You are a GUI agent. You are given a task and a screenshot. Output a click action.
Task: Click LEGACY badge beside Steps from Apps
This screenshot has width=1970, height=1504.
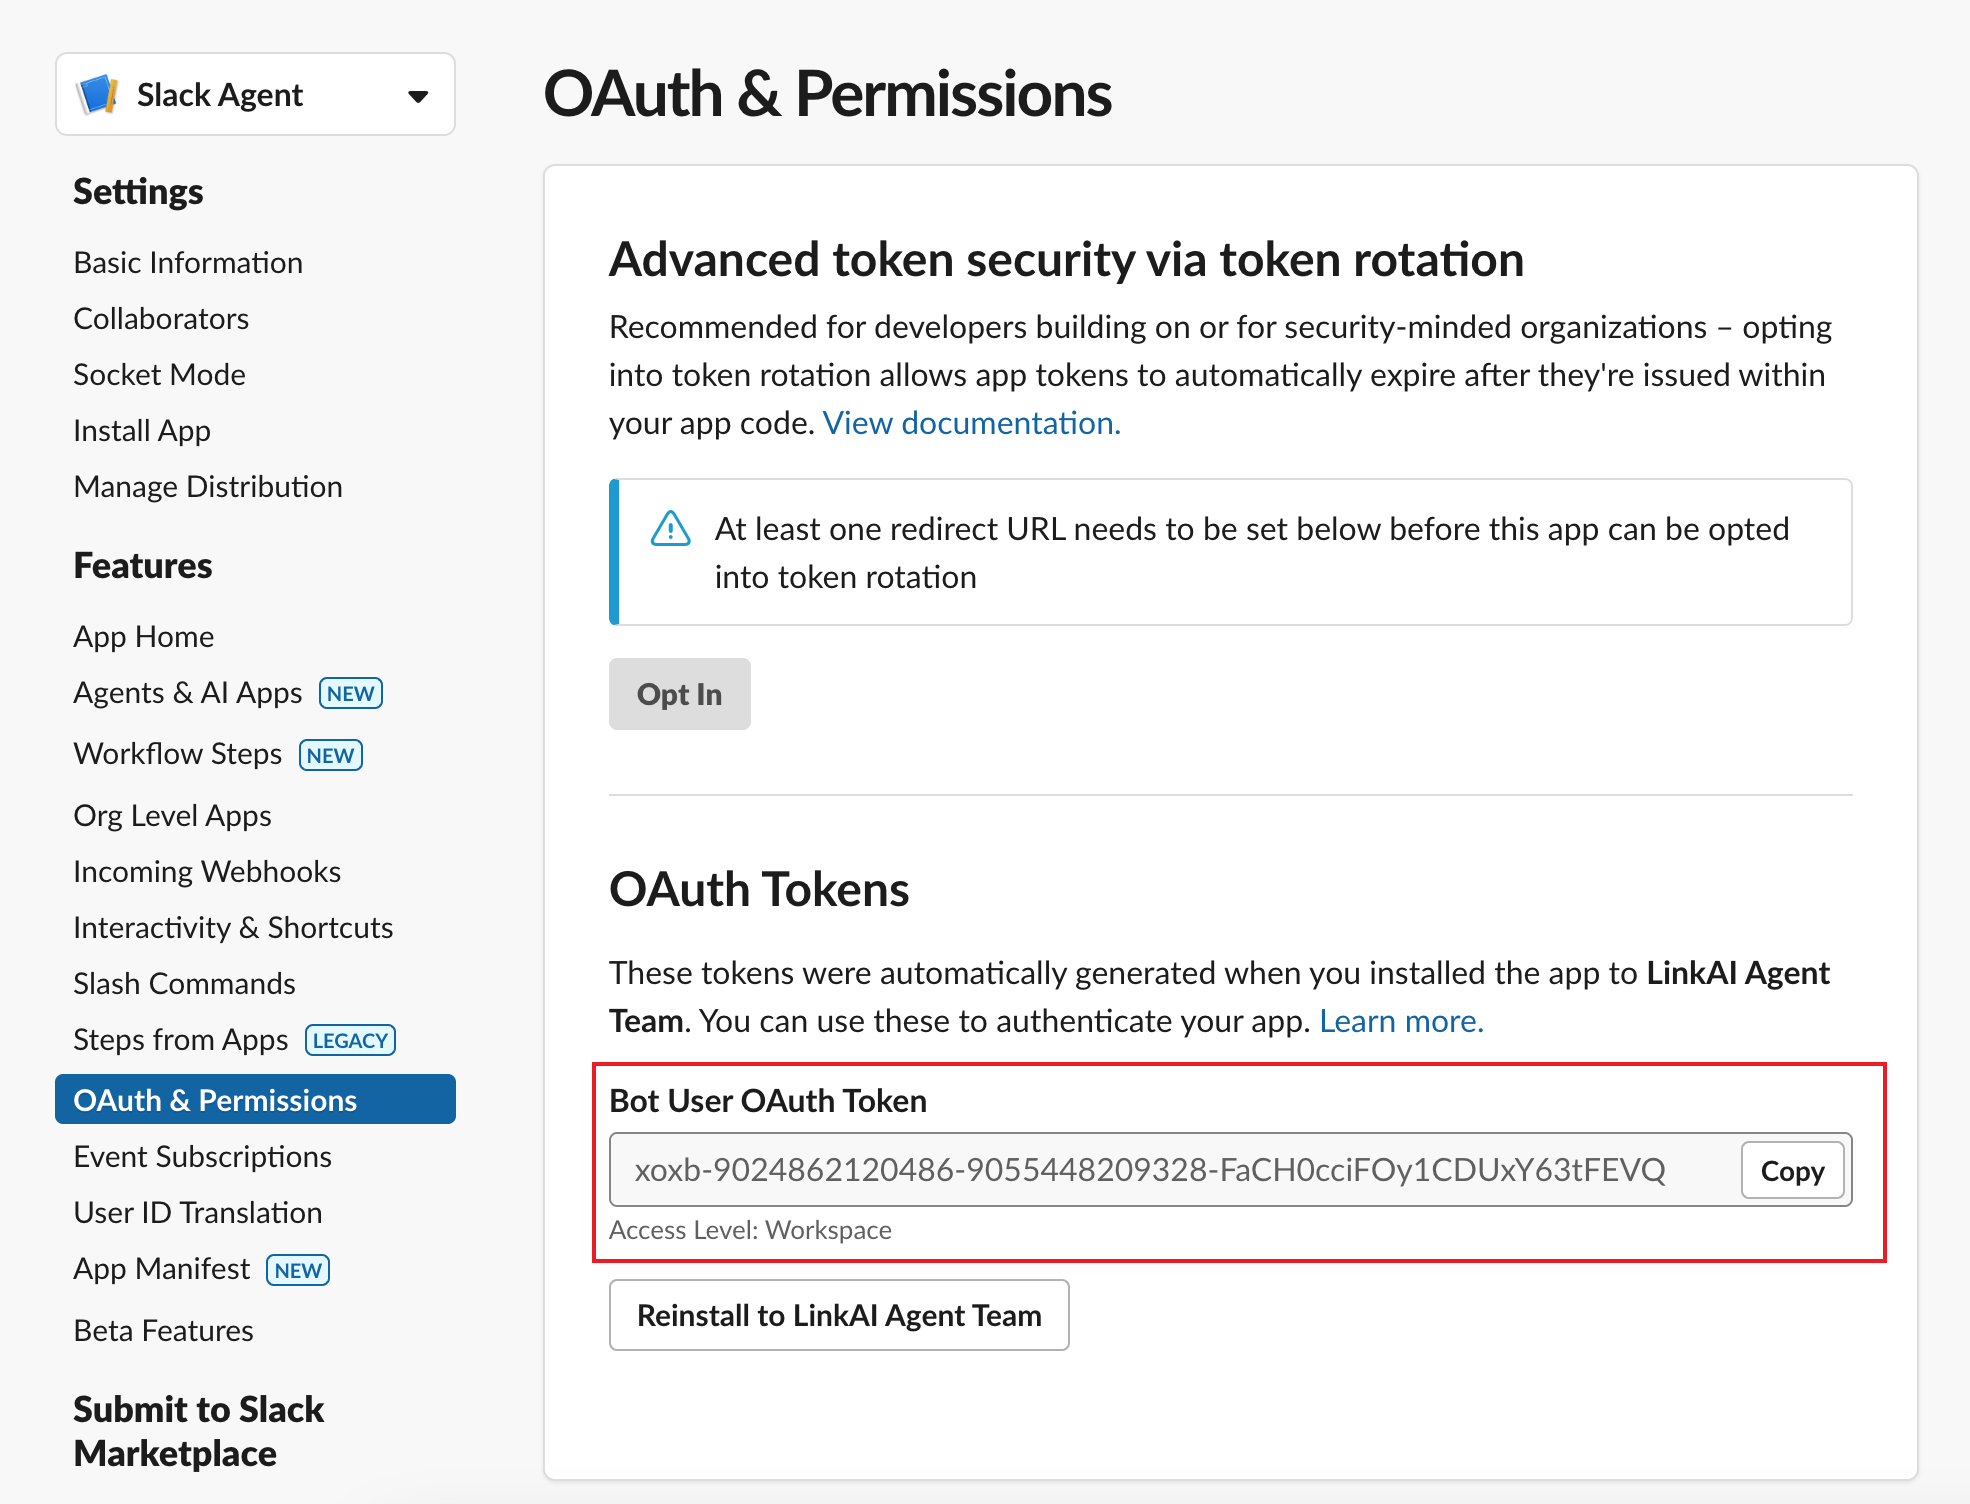[x=350, y=1040]
